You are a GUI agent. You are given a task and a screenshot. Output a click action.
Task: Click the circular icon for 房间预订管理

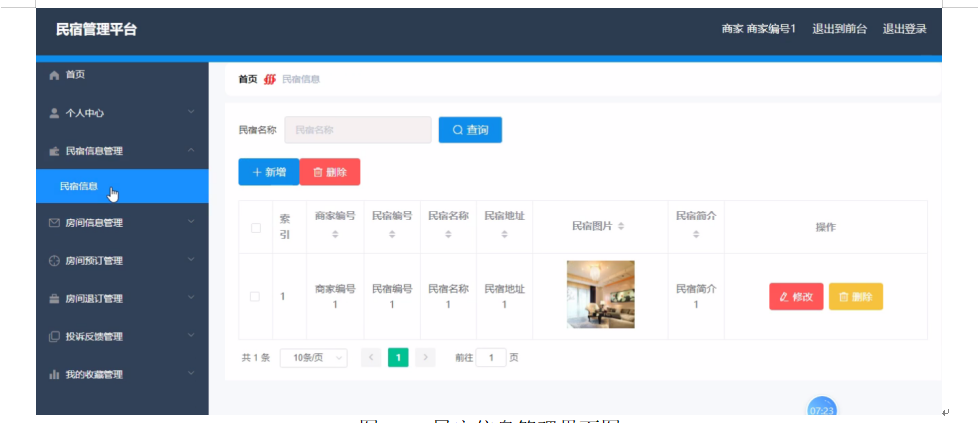click(x=54, y=261)
